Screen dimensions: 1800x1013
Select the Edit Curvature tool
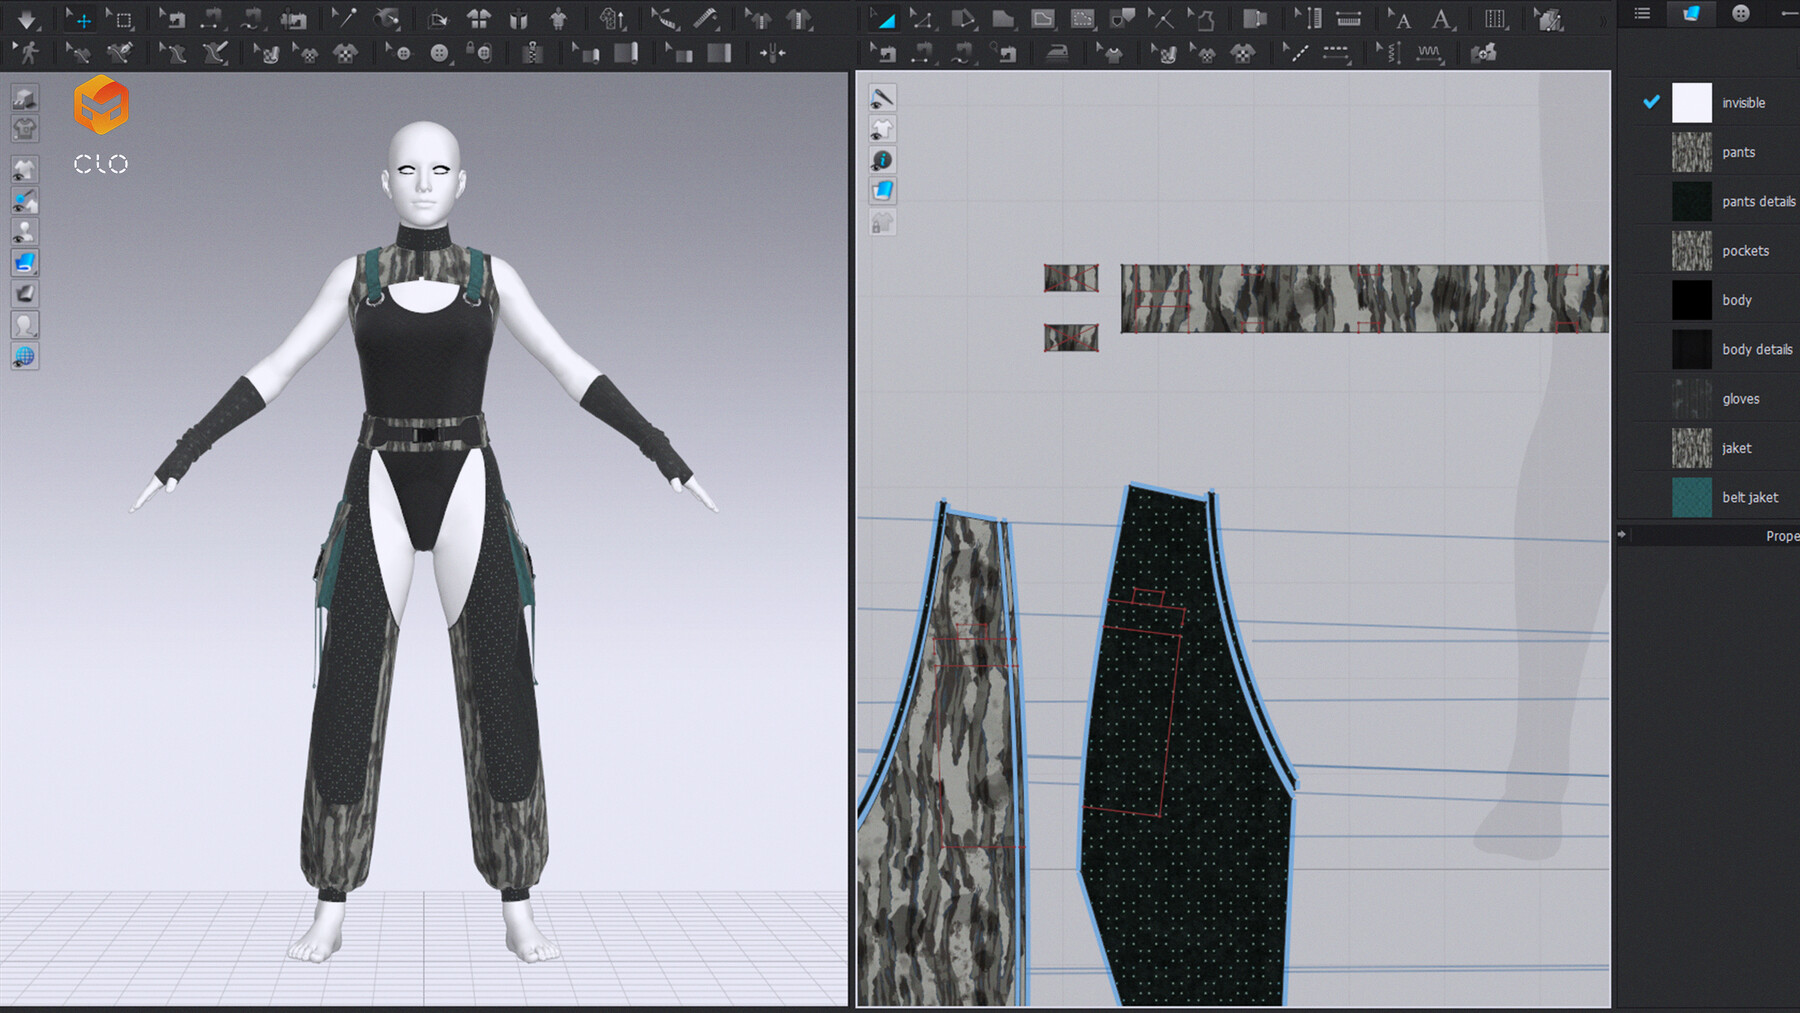click(x=962, y=19)
